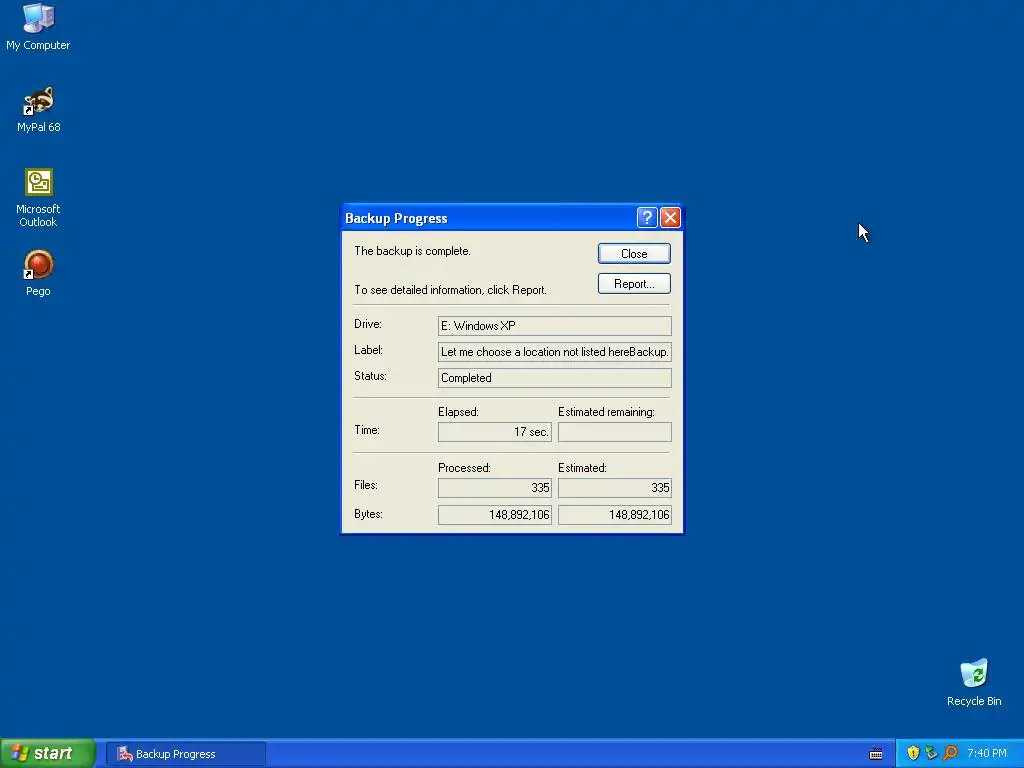Click the Close button in Backup Progress
Image resolution: width=1024 pixels, height=768 pixels.
[x=633, y=253]
